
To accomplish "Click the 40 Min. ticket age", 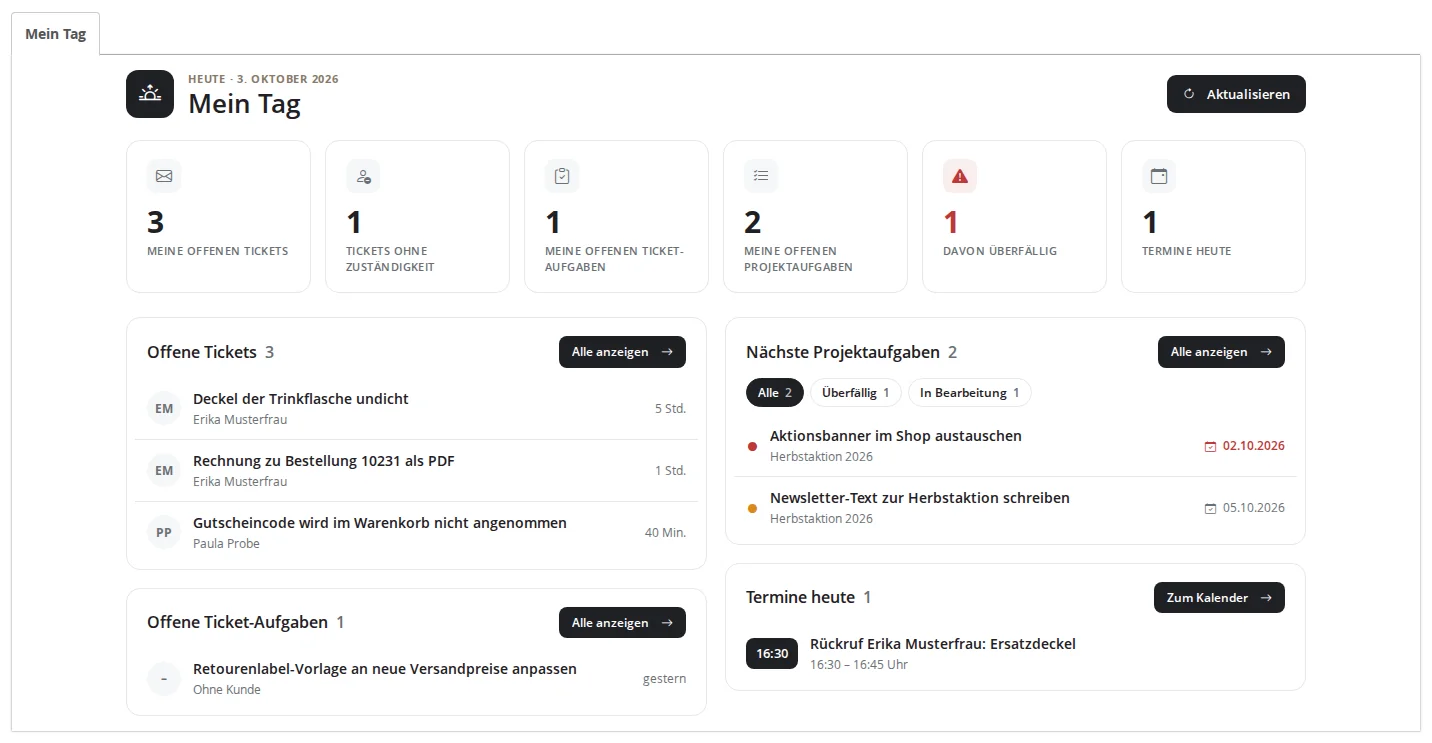I will pos(665,532).
